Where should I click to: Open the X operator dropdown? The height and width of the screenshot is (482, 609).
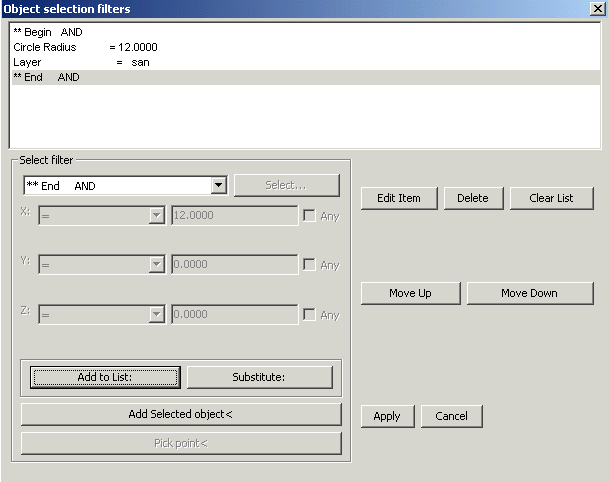pos(156,215)
